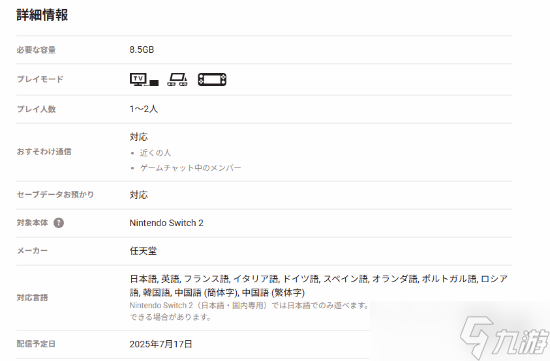Image resolution: width=550 pixels, height=361 pixels.
Task: Click the 対応言語 row label
Action: point(32,298)
